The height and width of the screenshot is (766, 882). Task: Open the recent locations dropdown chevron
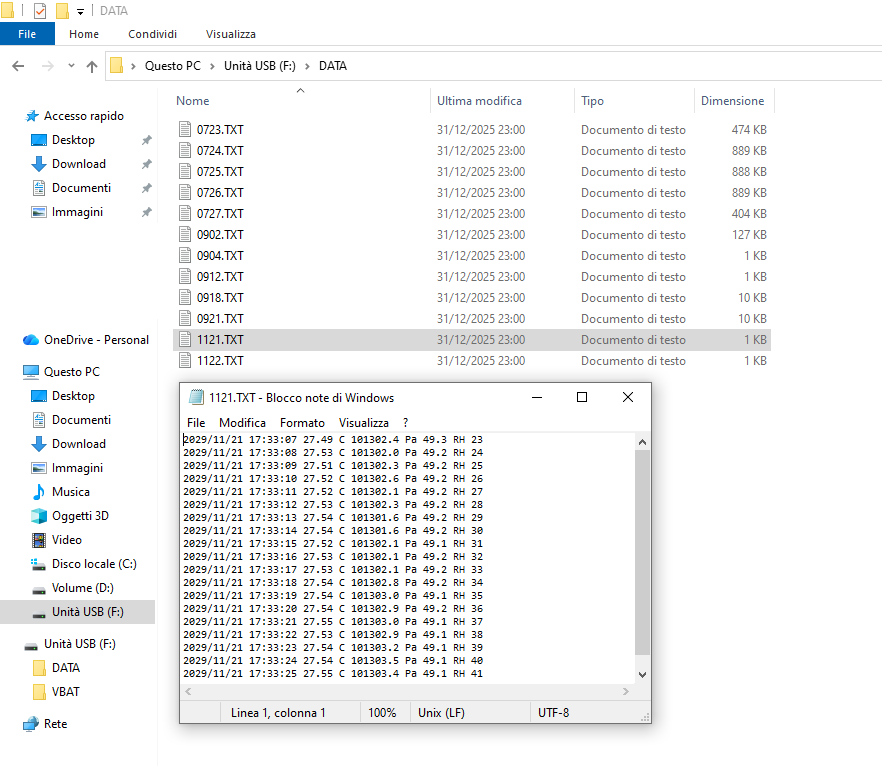click(x=71, y=66)
